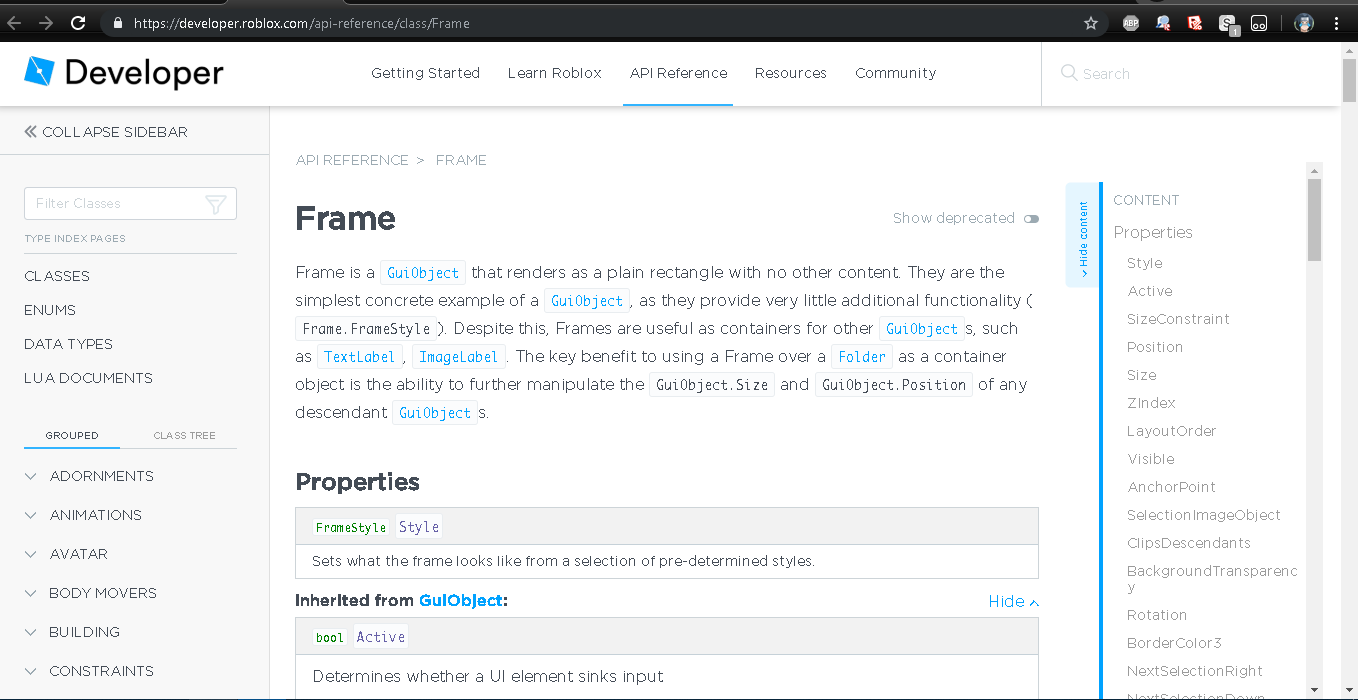
Task: Reload the page
Action: 77,22
